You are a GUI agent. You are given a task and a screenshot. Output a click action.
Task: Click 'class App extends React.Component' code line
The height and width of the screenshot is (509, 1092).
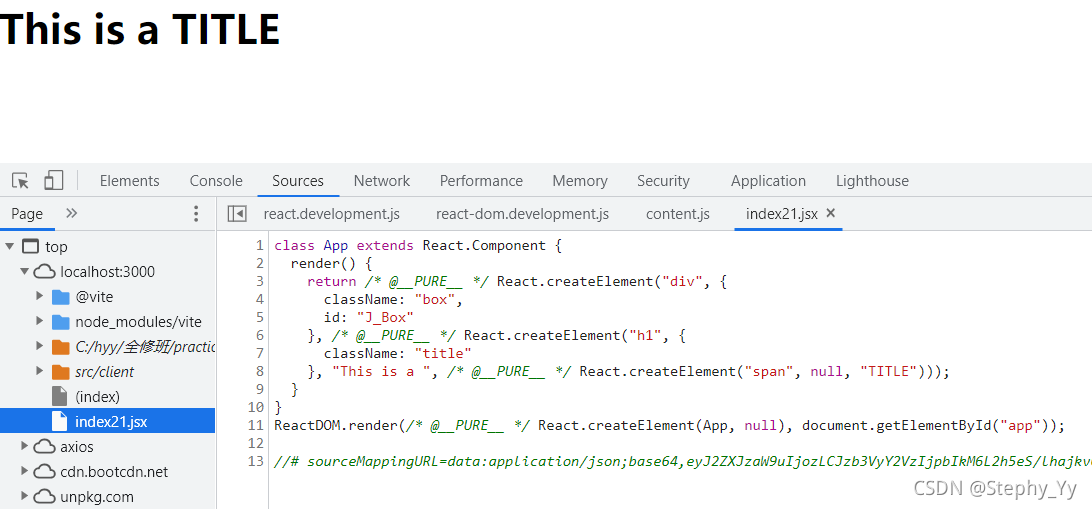(x=417, y=246)
